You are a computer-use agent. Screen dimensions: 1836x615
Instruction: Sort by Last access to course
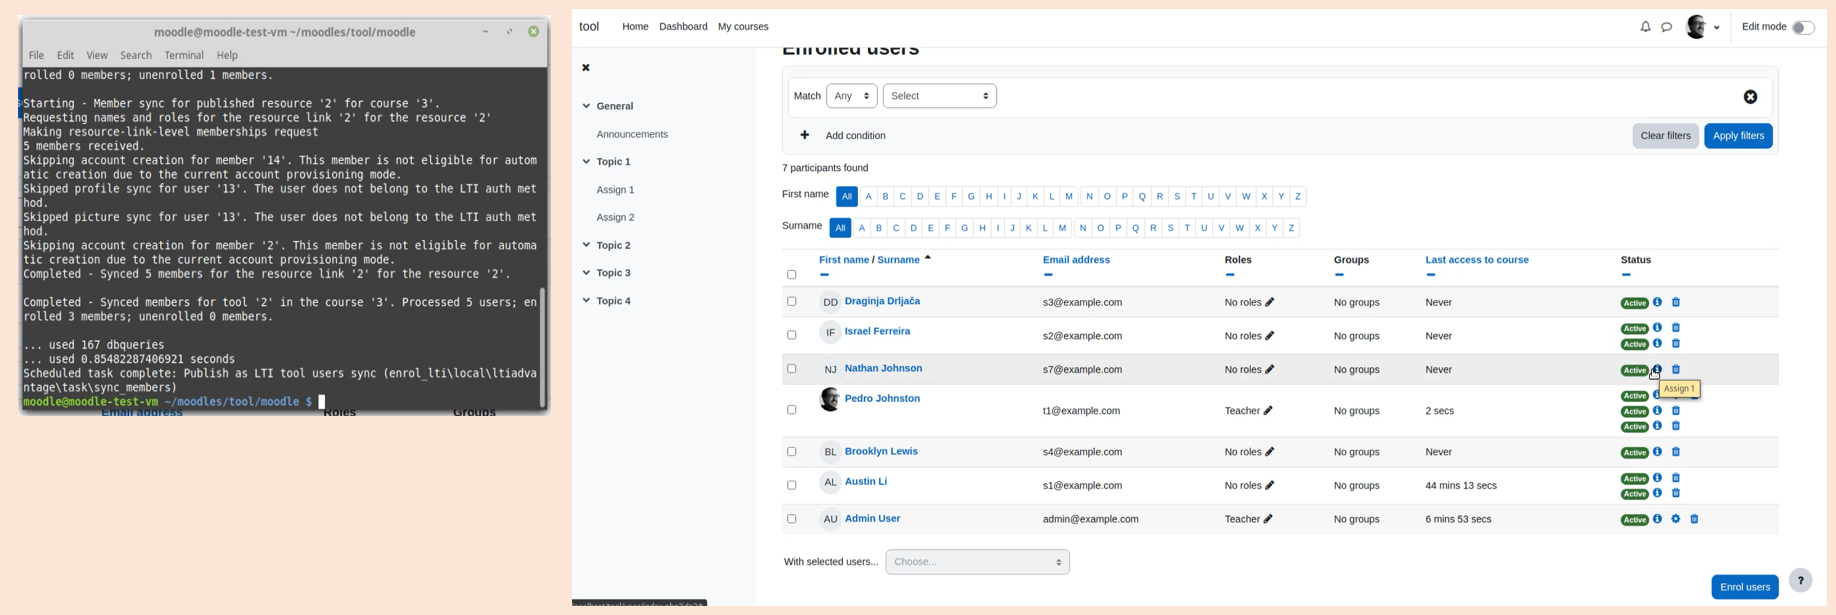[x=1476, y=260]
